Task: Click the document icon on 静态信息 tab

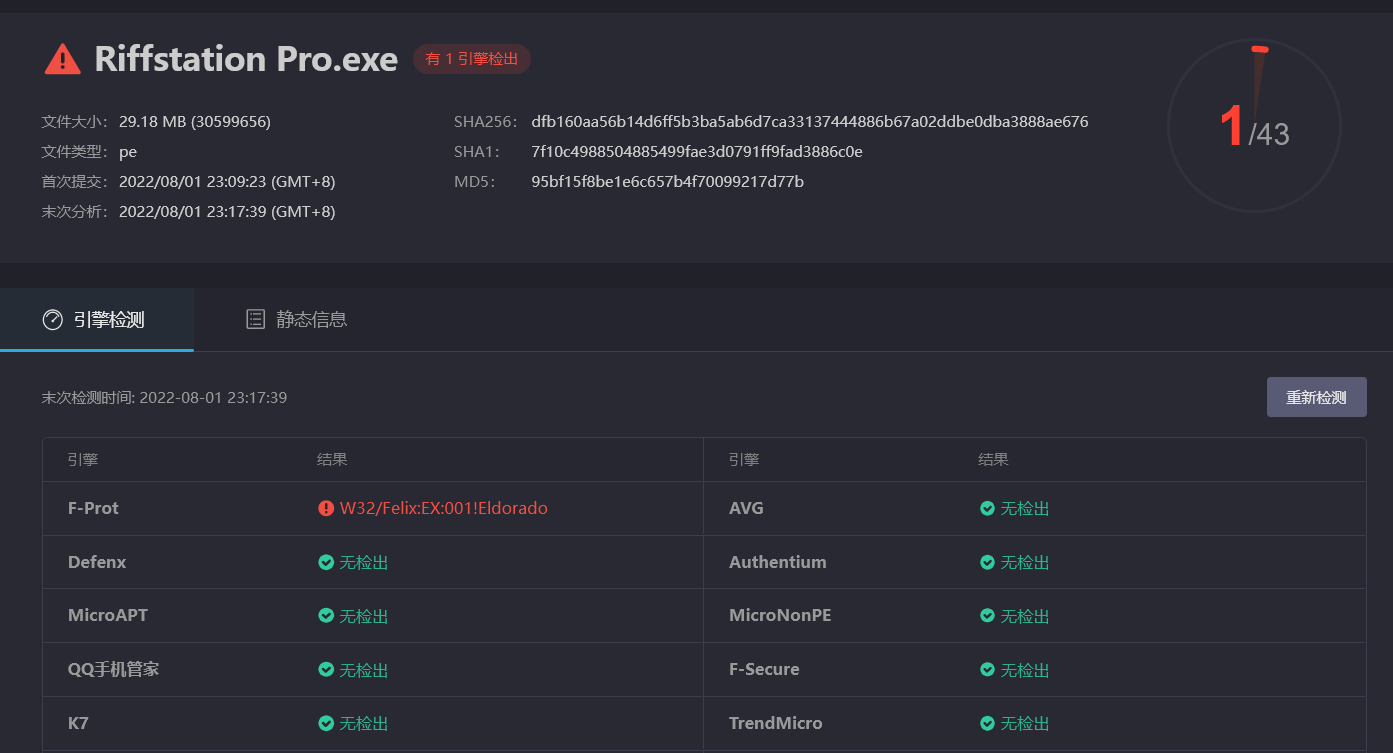Action: coord(256,319)
